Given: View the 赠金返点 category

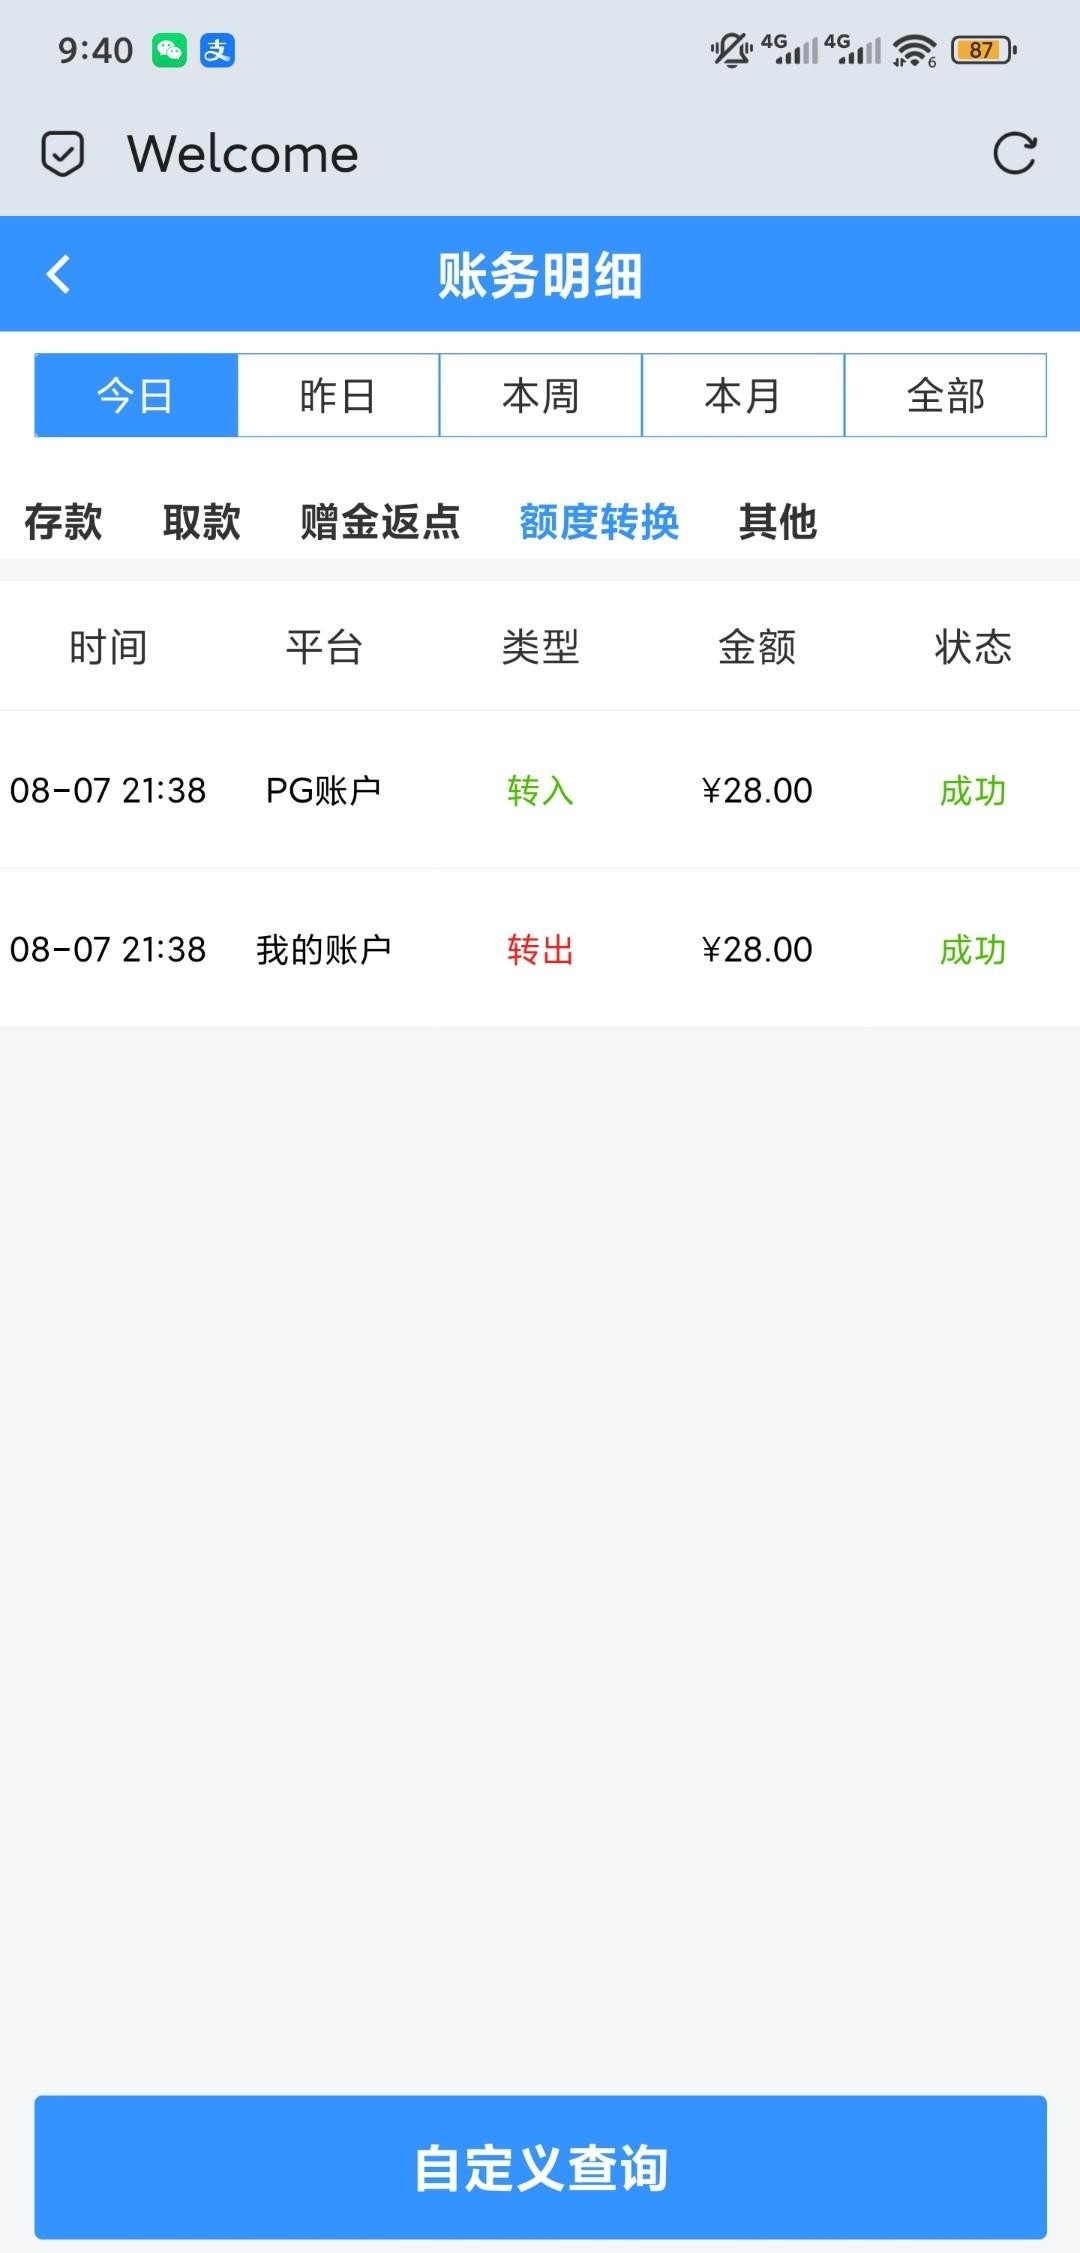Looking at the screenshot, I should click(x=380, y=522).
